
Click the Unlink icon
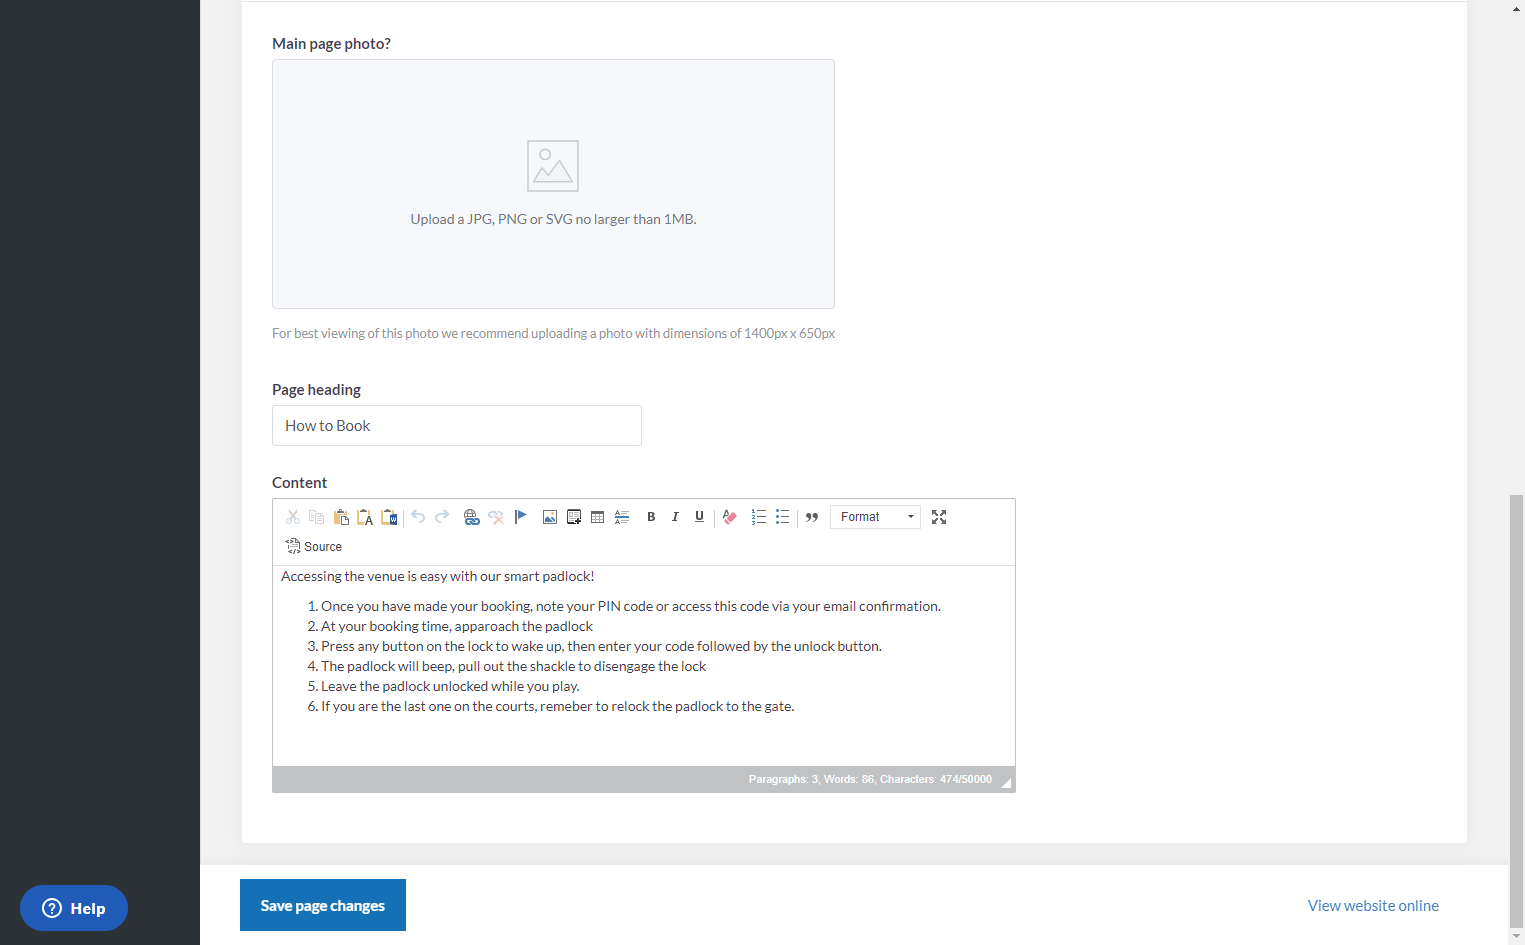496,517
